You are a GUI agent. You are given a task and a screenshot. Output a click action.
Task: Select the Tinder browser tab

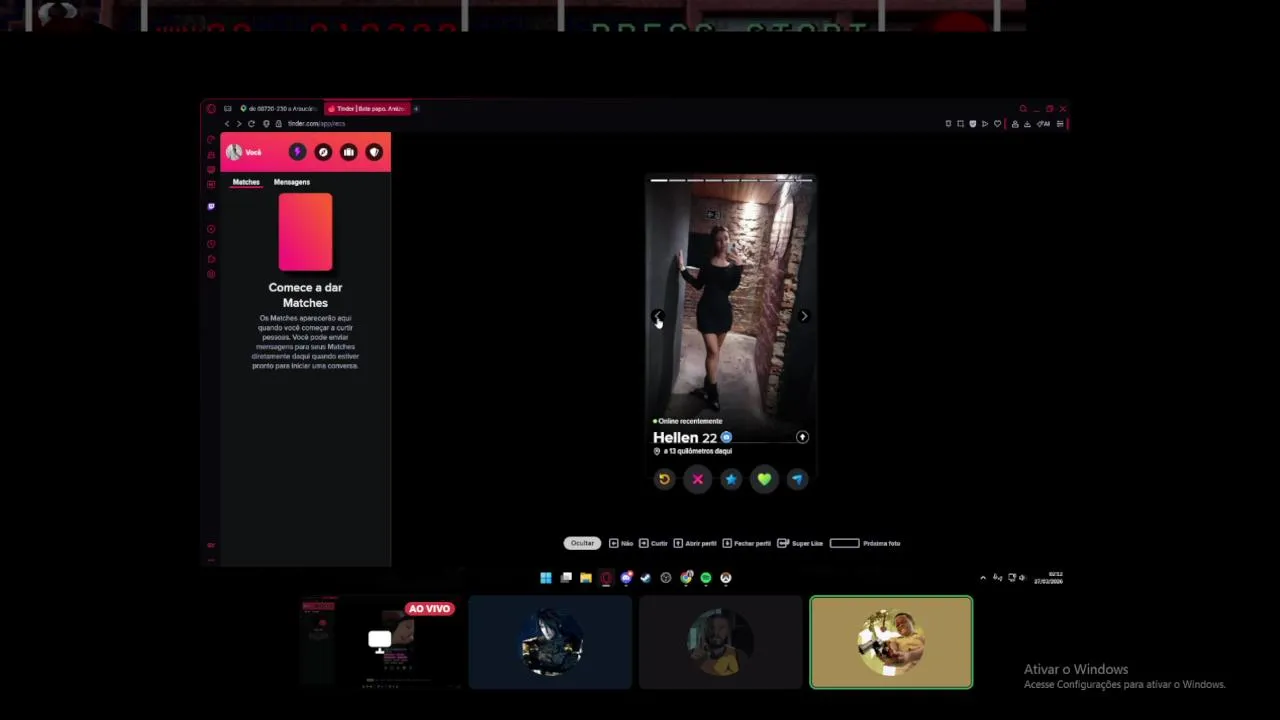[x=367, y=108]
